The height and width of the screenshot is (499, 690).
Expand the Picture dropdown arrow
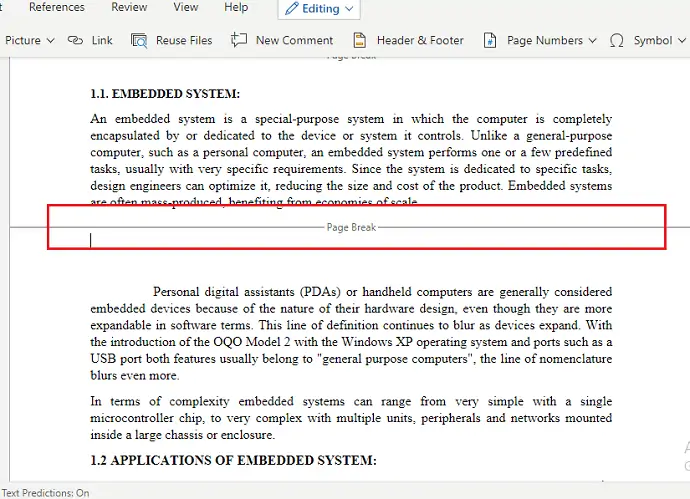tap(51, 40)
